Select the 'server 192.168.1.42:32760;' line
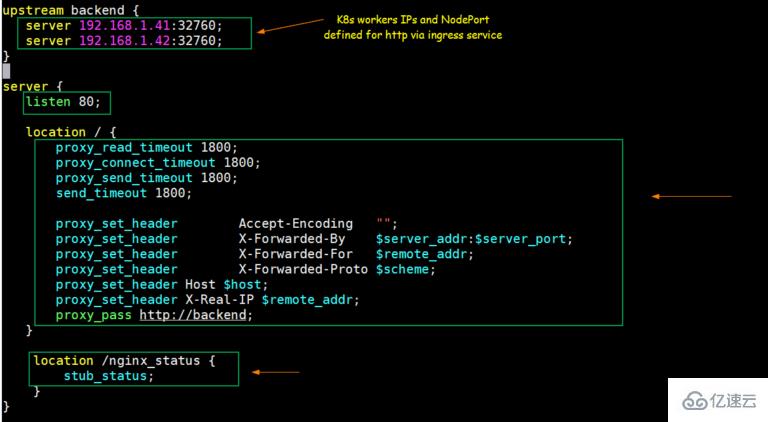 point(124,41)
